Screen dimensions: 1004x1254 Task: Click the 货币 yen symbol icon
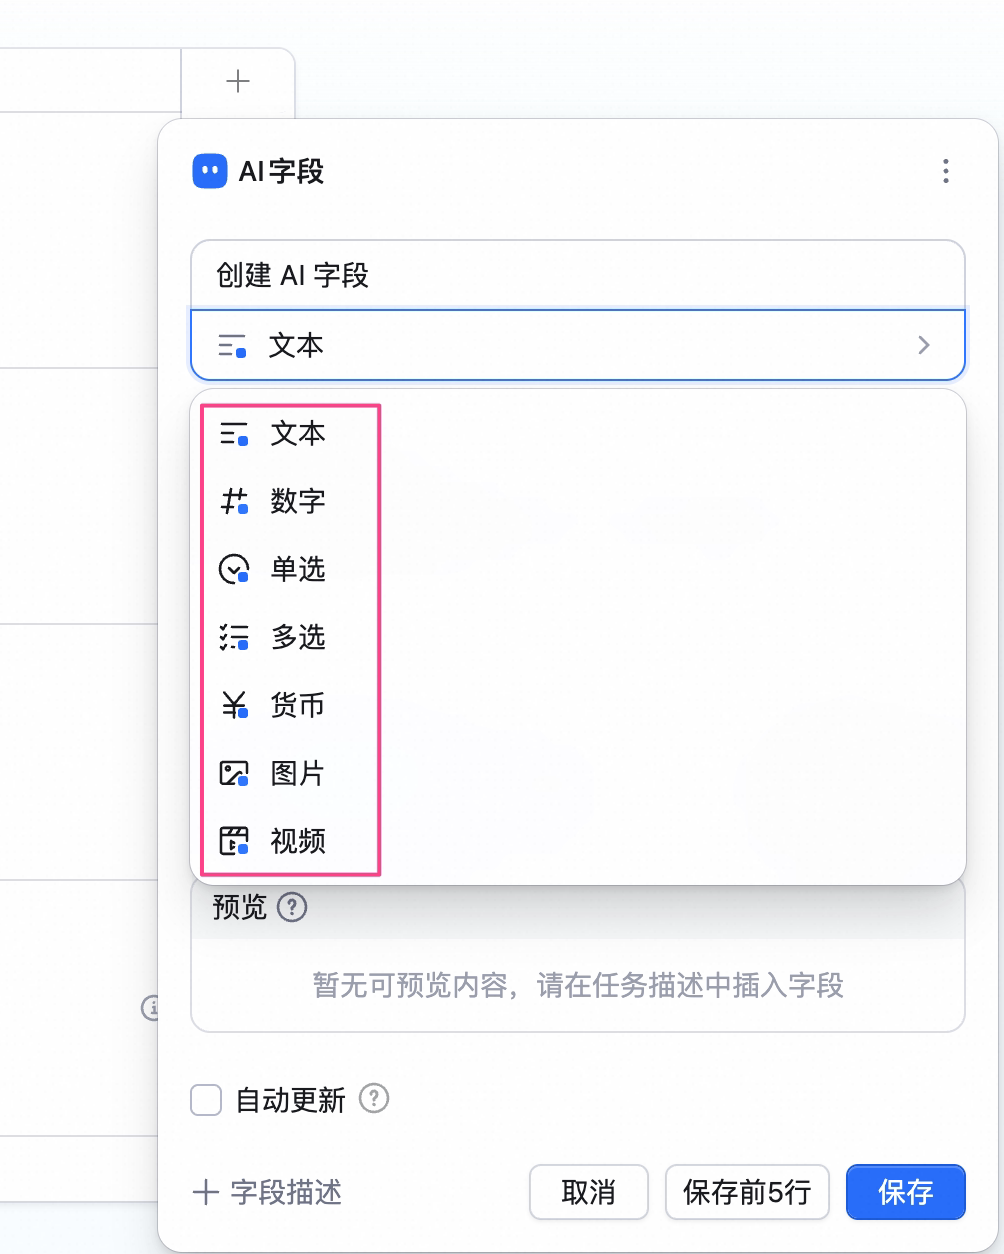coord(233,705)
